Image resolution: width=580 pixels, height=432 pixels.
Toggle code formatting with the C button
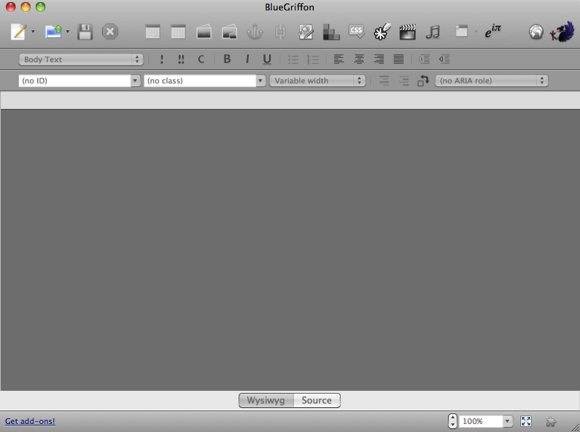click(x=201, y=59)
